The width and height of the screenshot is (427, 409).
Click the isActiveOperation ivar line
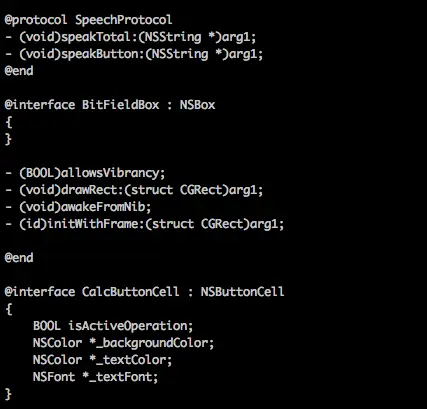pyautogui.click(x=113, y=326)
